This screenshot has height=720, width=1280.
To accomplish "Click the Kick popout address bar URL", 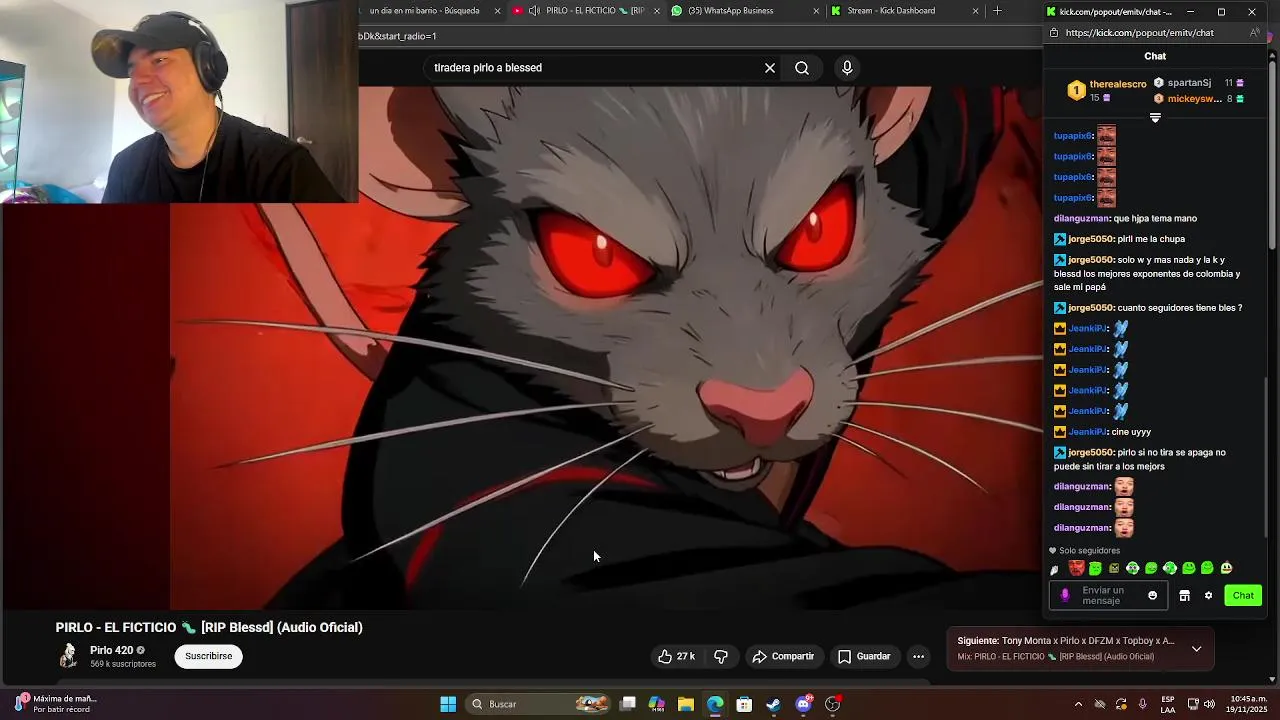I will click(x=1139, y=33).
